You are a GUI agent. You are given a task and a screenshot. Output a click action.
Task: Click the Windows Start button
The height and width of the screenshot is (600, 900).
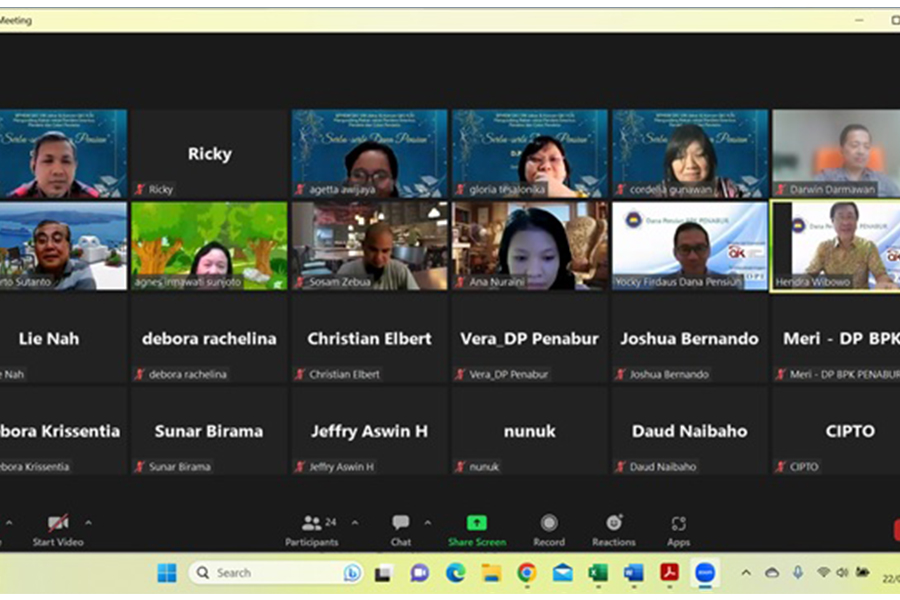pos(167,573)
